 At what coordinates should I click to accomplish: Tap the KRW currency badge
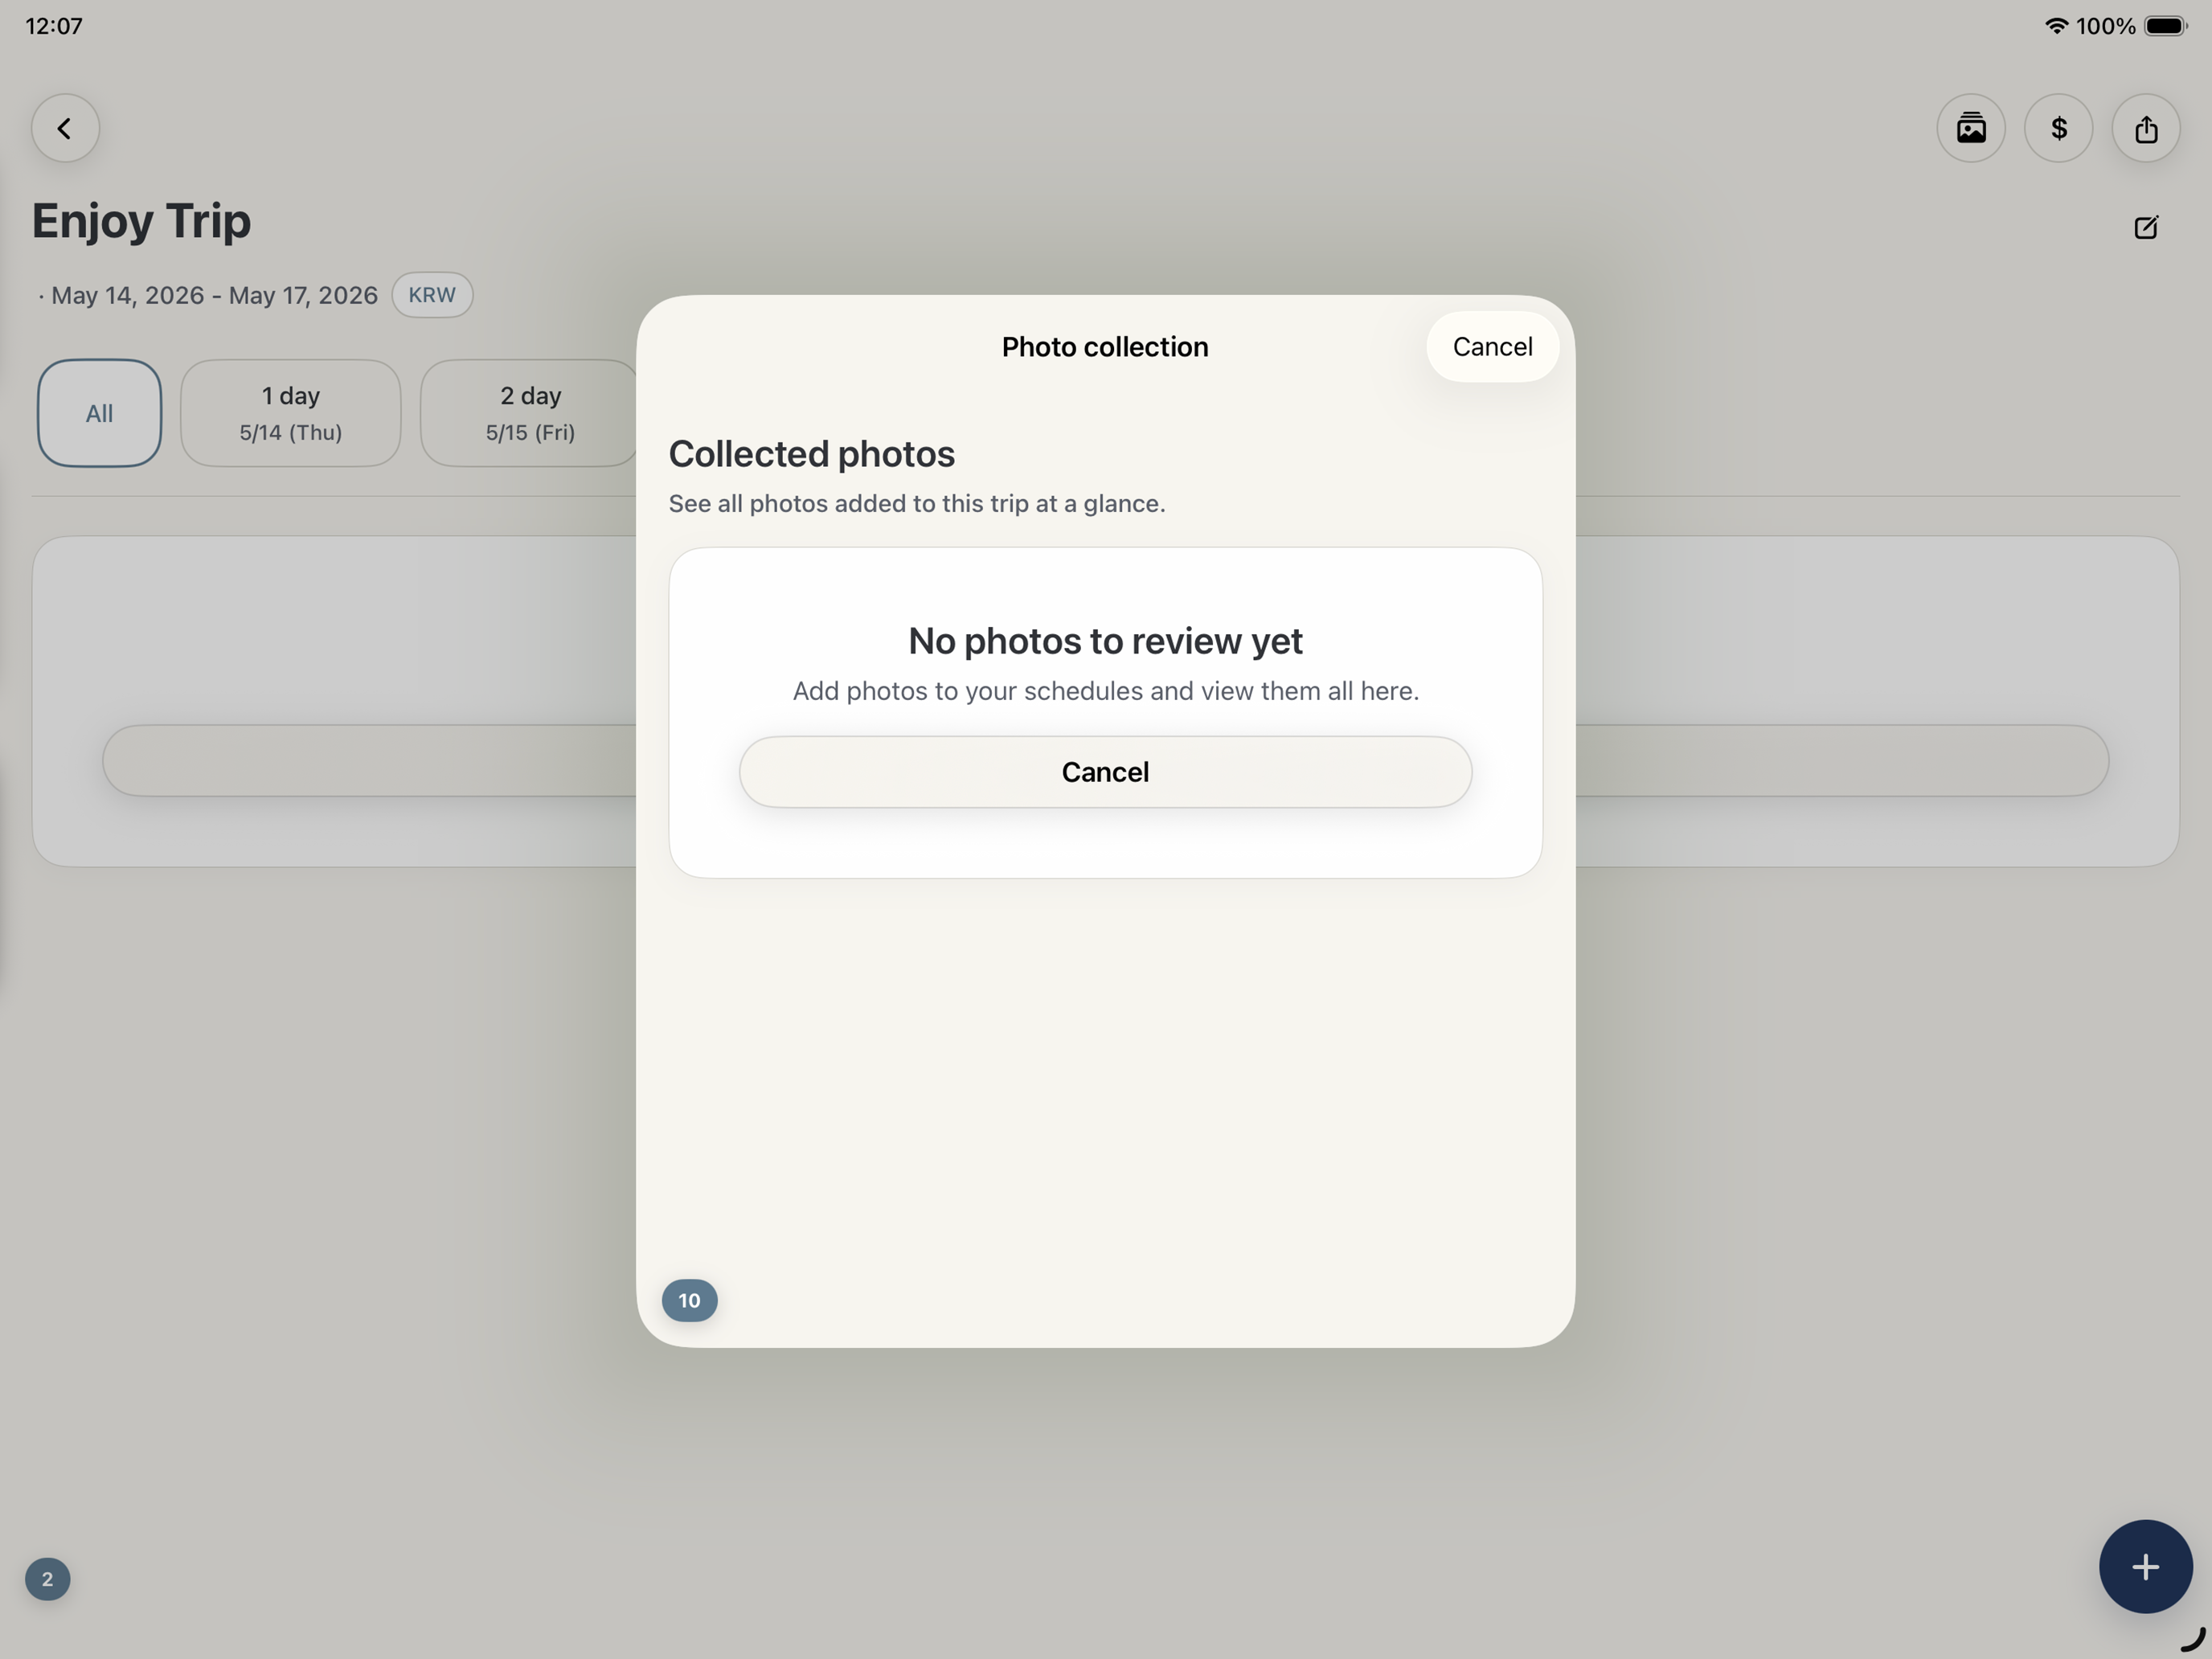432,295
